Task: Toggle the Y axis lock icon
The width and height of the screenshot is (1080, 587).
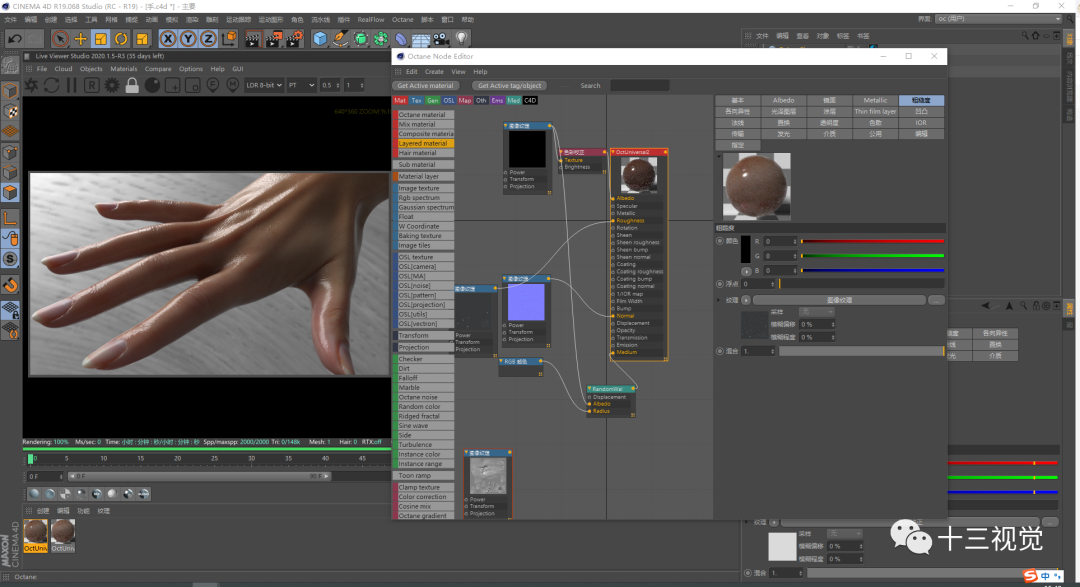Action: tap(187, 39)
